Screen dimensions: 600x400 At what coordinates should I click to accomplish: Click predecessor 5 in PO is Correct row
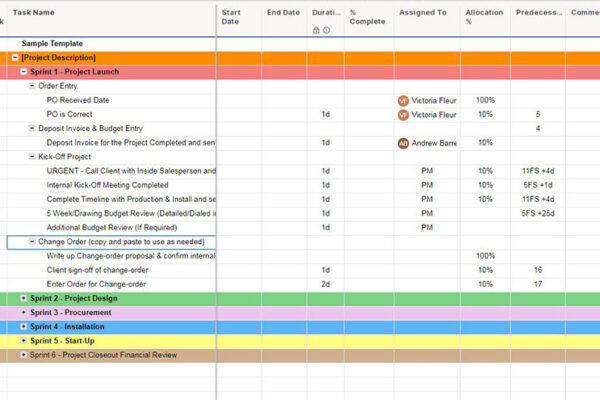click(538, 114)
